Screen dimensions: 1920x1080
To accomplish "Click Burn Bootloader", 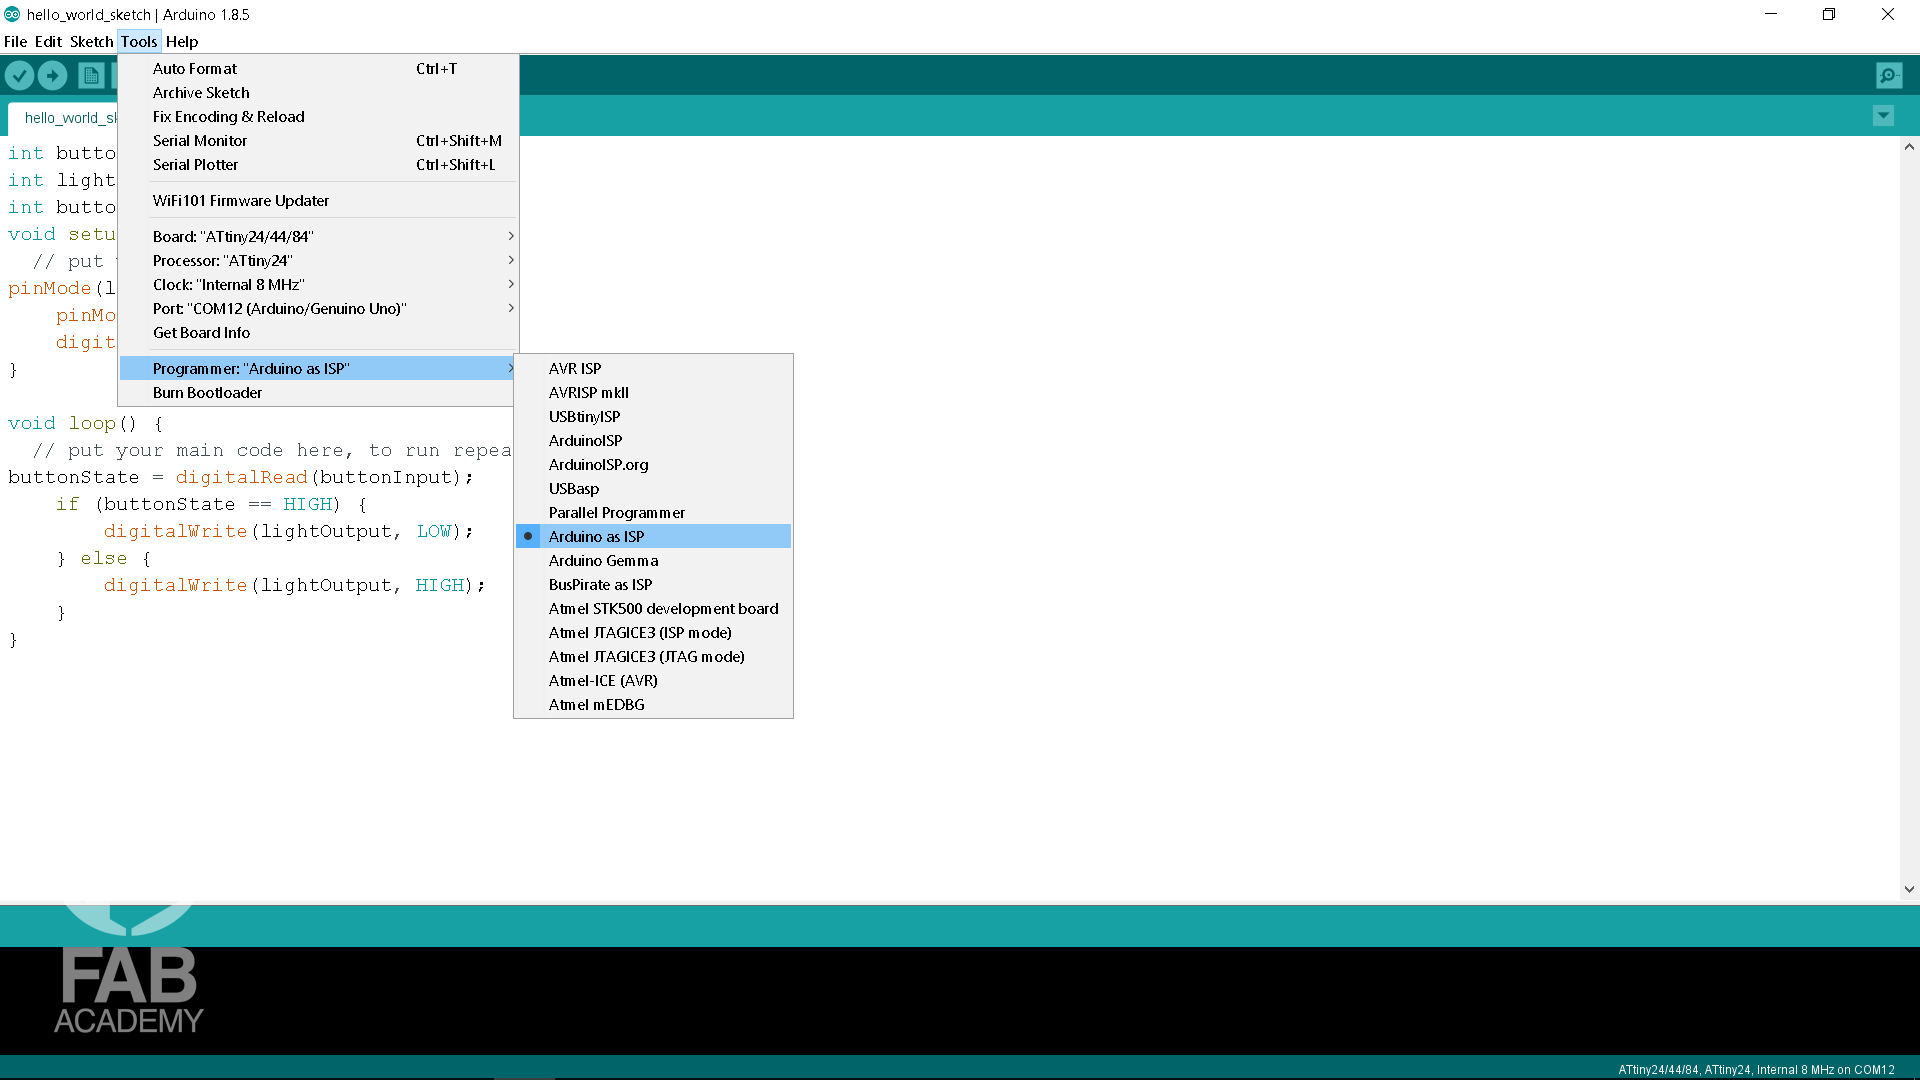I will click(x=319, y=393).
